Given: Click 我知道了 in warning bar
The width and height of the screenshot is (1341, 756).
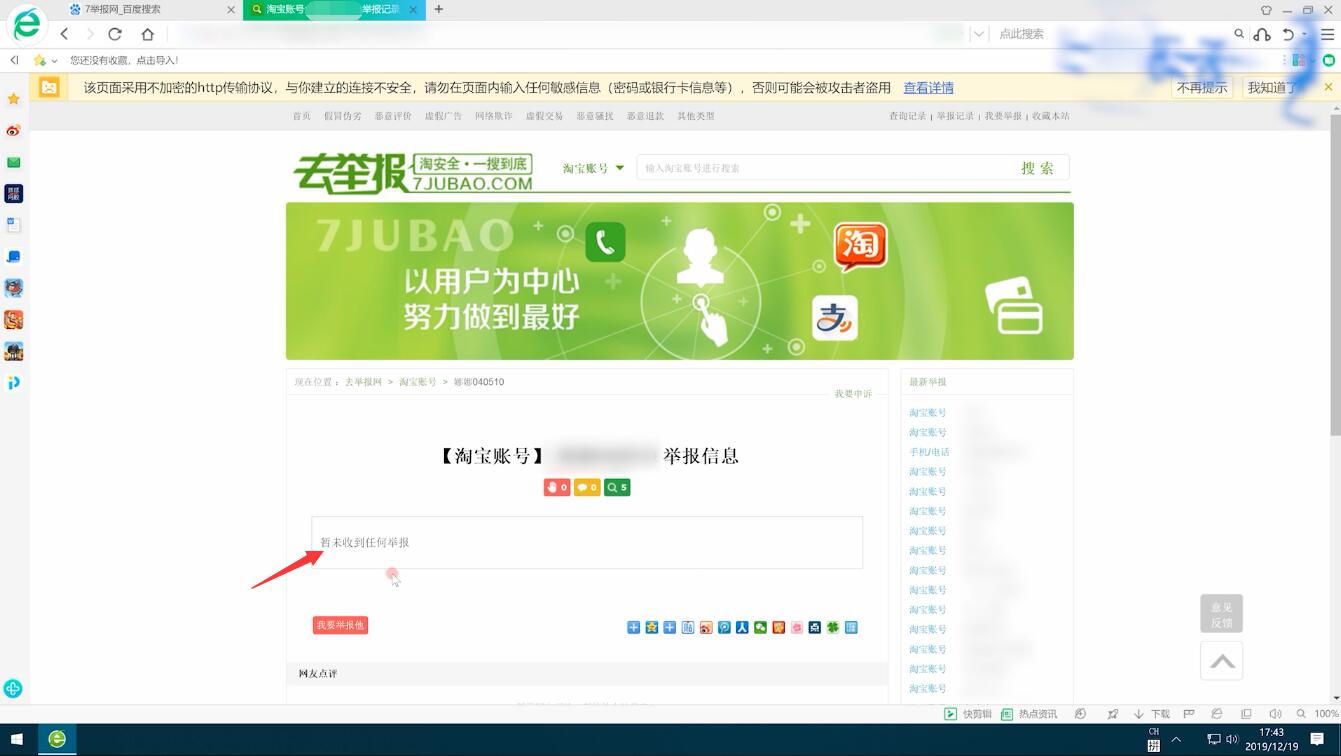Looking at the screenshot, I should pyautogui.click(x=1273, y=88).
